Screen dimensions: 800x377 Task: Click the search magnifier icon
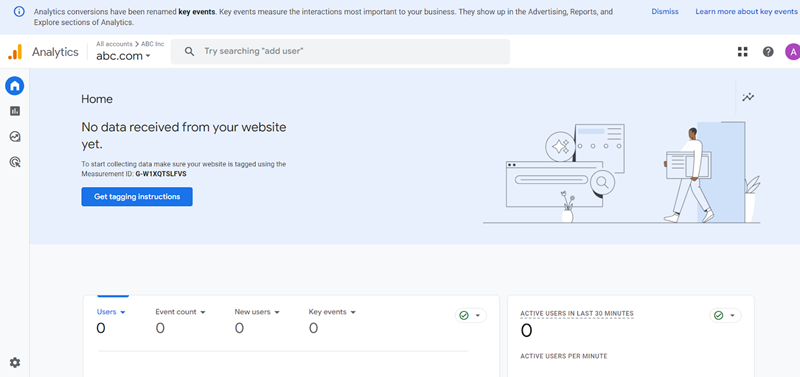(x=189, y=52)
